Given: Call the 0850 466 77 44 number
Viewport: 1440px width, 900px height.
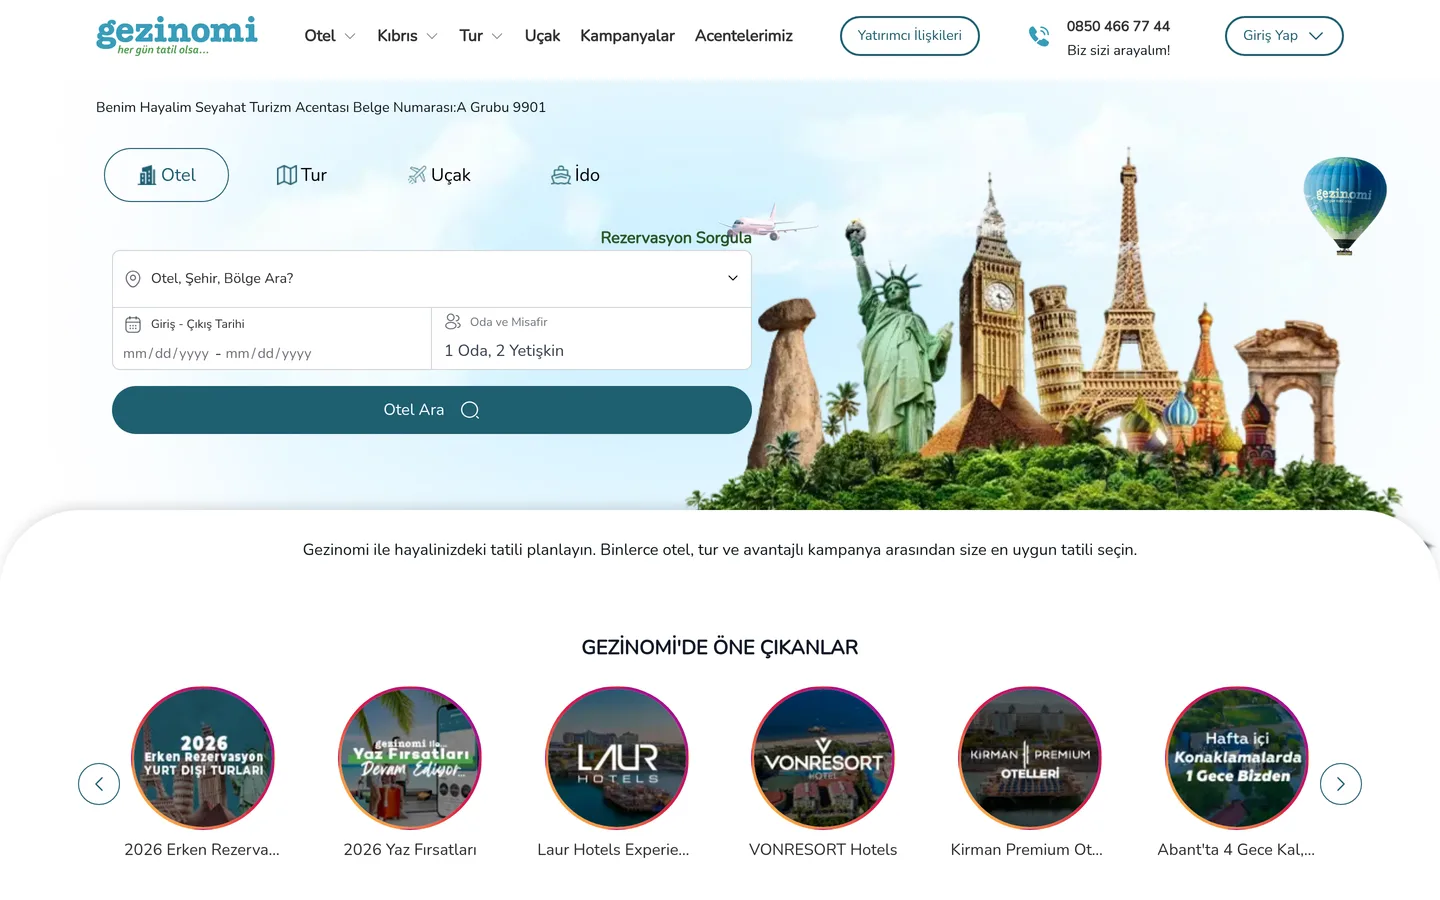Looking at the screenshot, I should pyautogui.click(x=1118, y=26).
